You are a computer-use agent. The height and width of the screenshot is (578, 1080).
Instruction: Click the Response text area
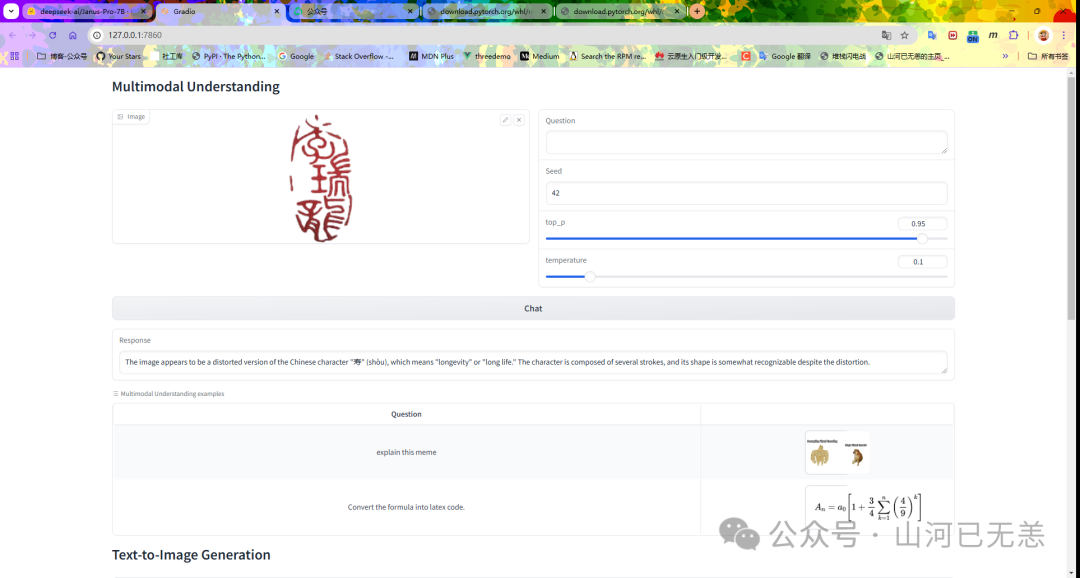(x=533, y=362)
